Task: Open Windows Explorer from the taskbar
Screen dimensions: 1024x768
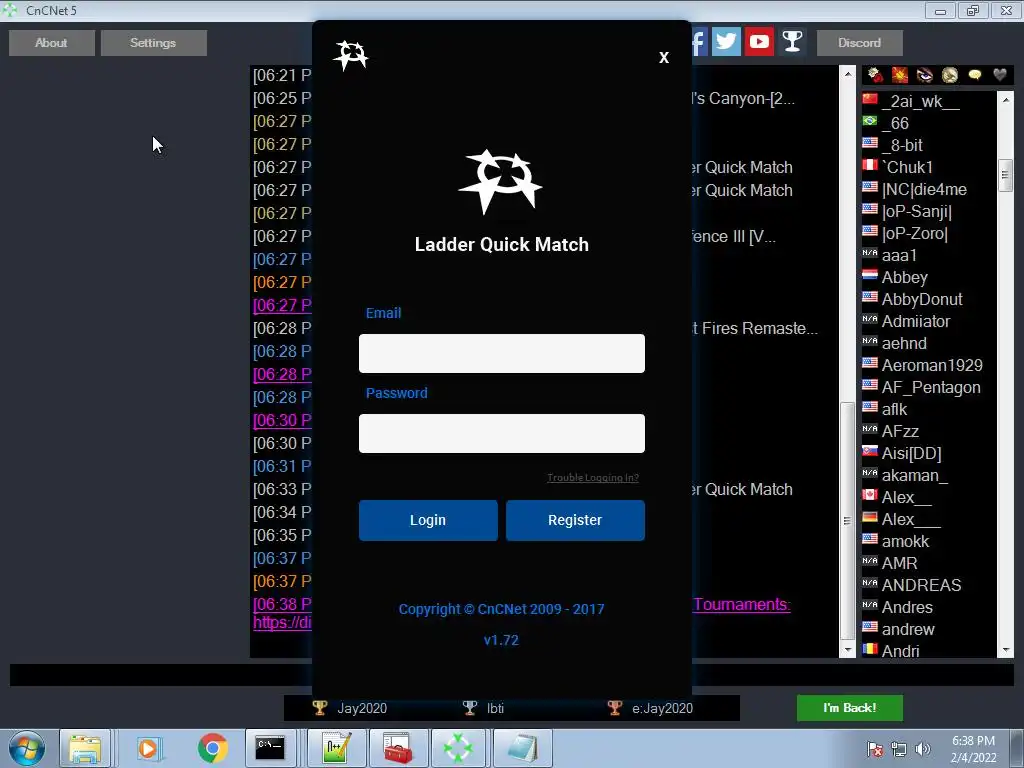Action: [86, 748]
